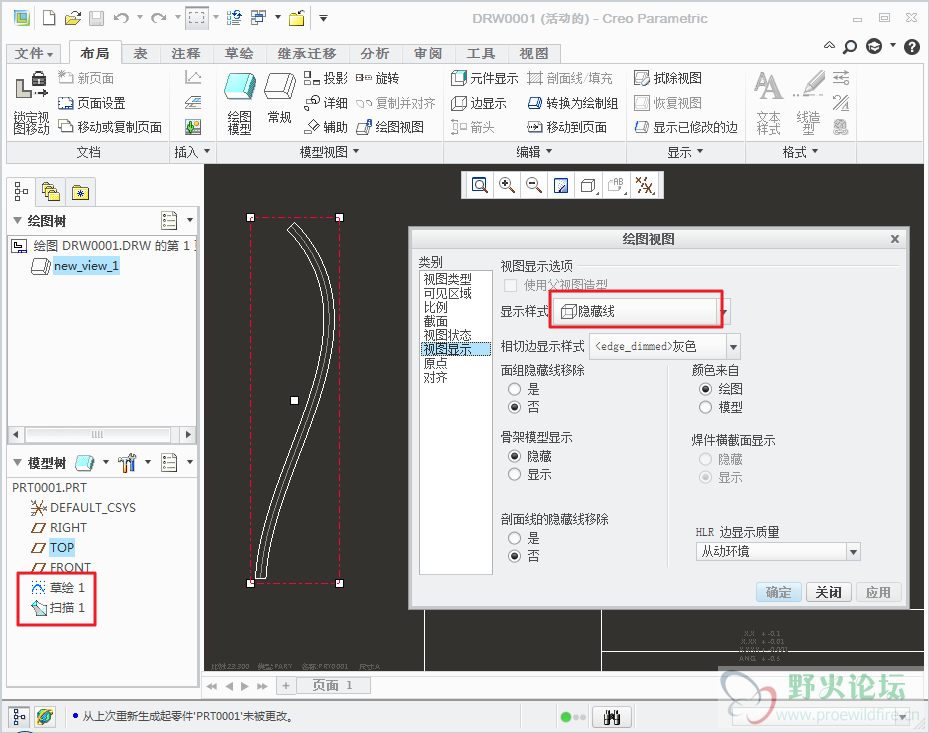Click Convert to Draft Group (转换为绘制组)
The image size is (929, 733).
pyautogui.click(x=573, y=103)
